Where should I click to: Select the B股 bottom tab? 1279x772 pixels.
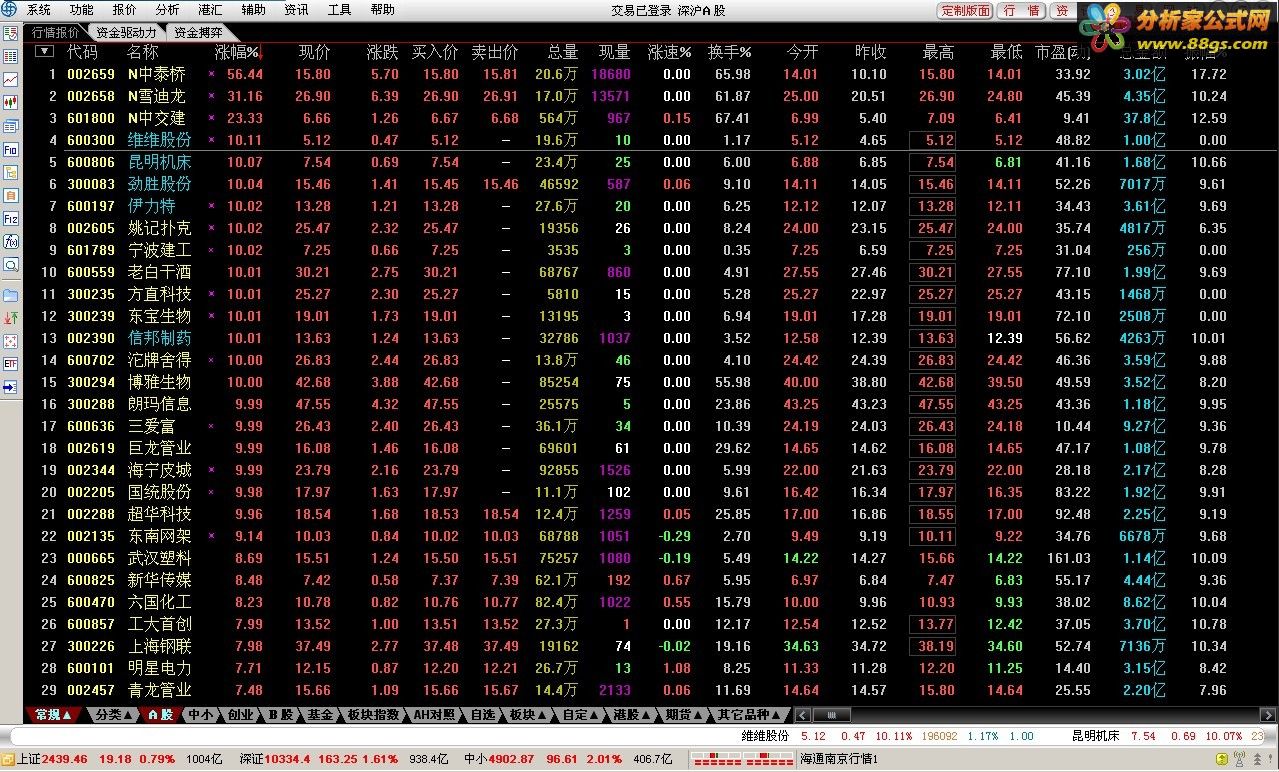click(281, 715)
